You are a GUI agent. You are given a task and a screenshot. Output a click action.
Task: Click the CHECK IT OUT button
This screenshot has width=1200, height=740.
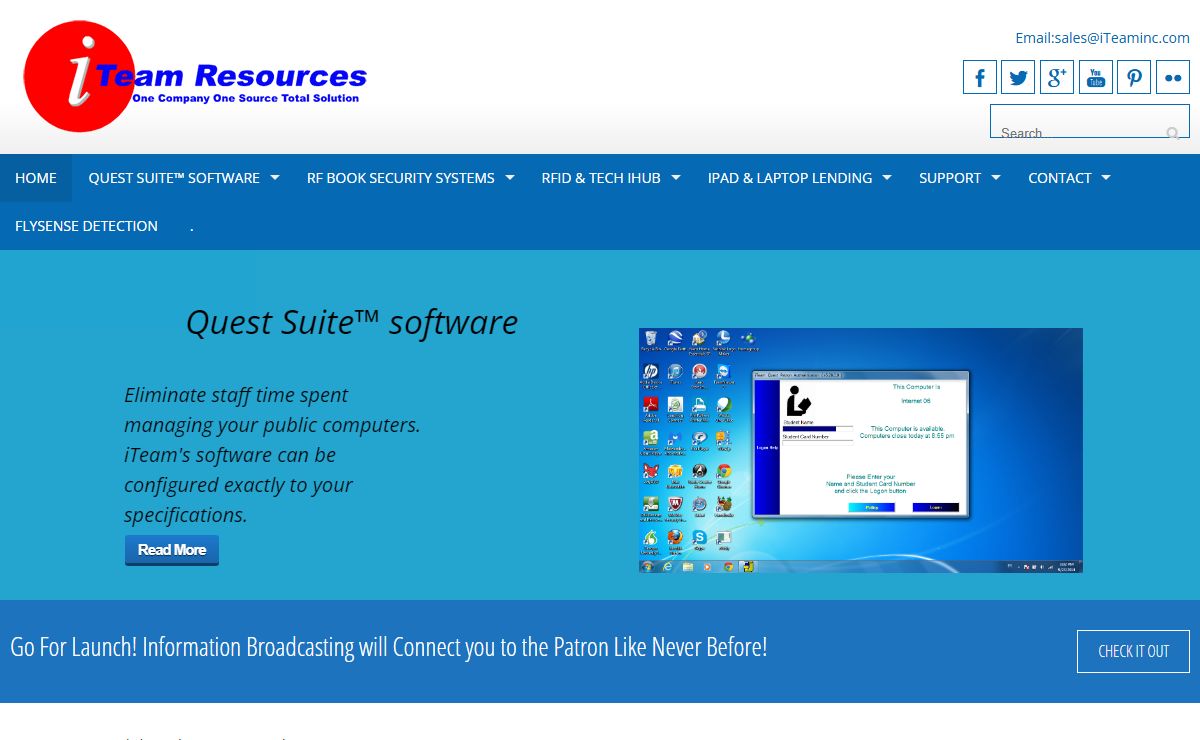point(1133,651)
